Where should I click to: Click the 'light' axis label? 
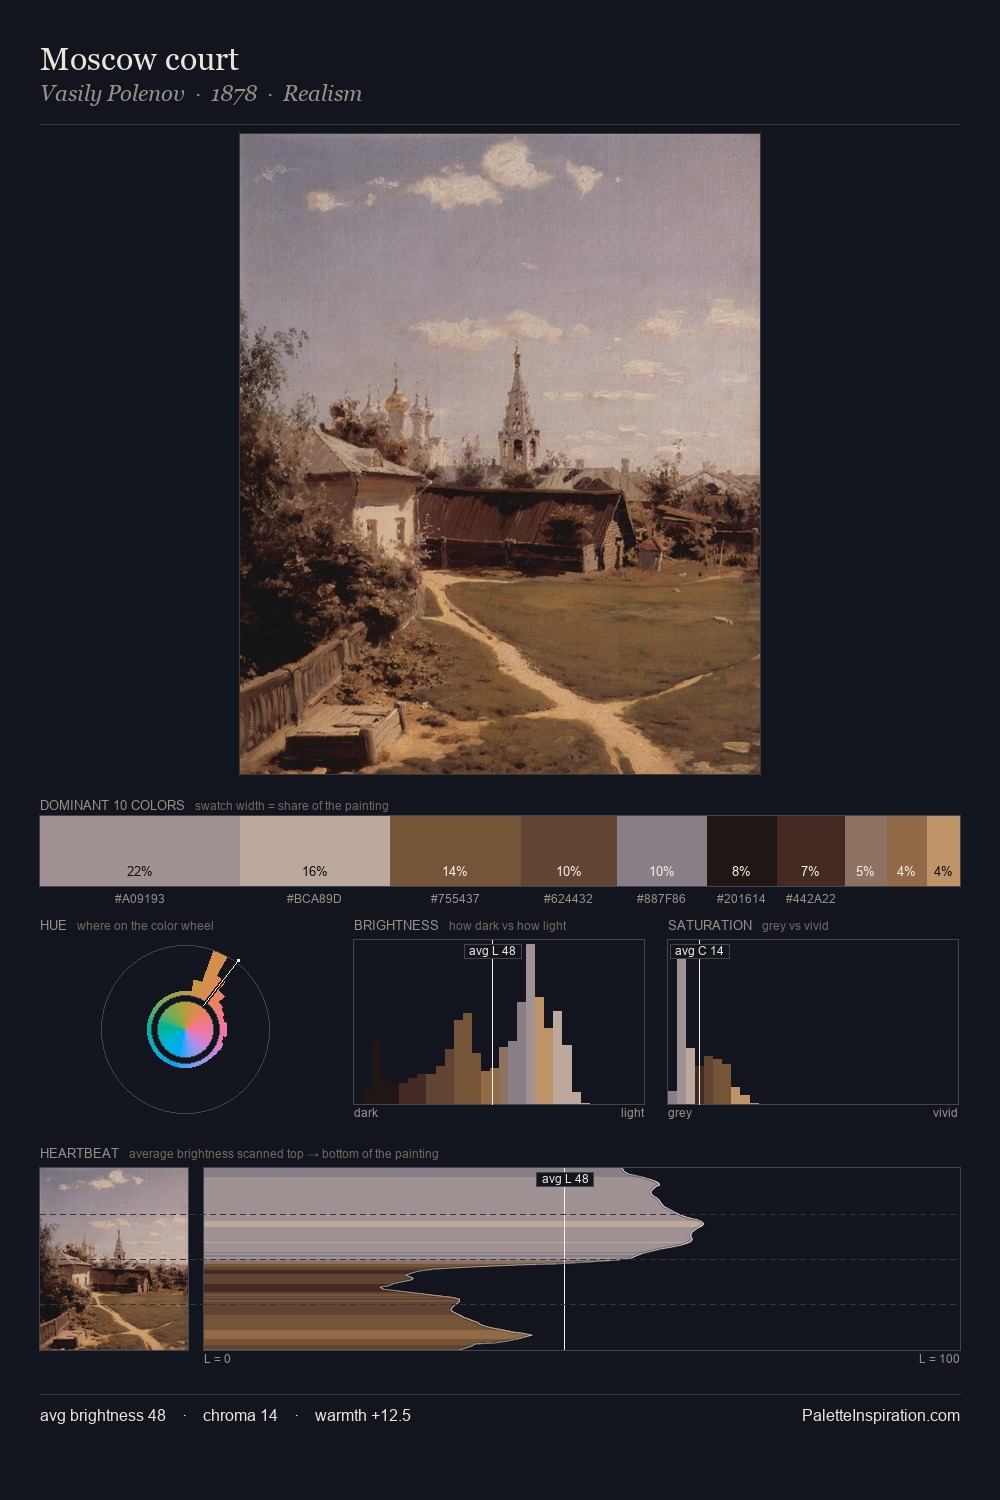coord(633,1113)
